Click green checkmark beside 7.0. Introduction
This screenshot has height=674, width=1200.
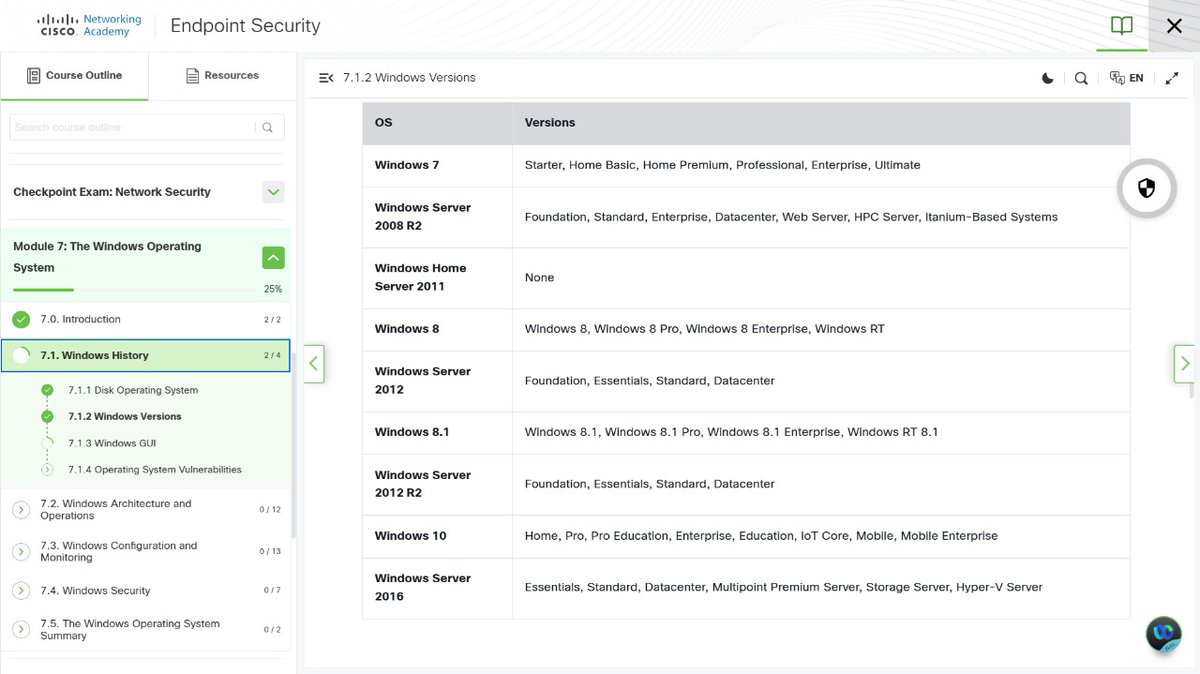pyautogui.click(x=21, y=320)
